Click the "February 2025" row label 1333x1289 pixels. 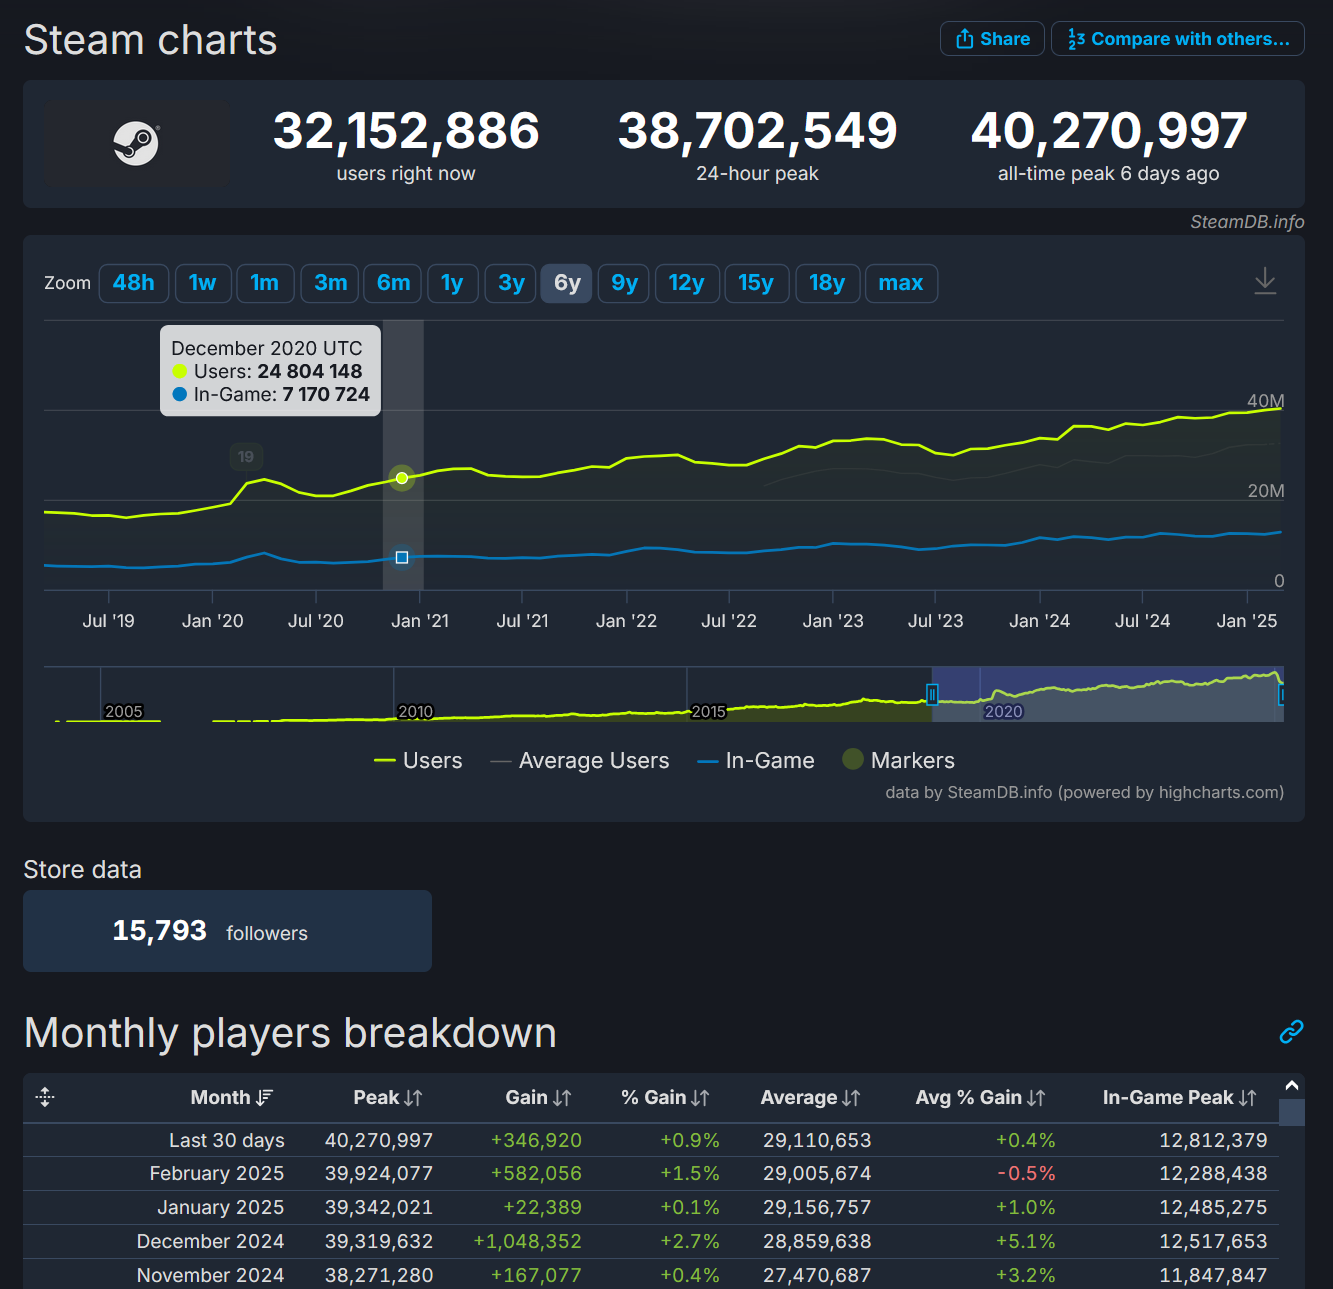(217, 1173)
